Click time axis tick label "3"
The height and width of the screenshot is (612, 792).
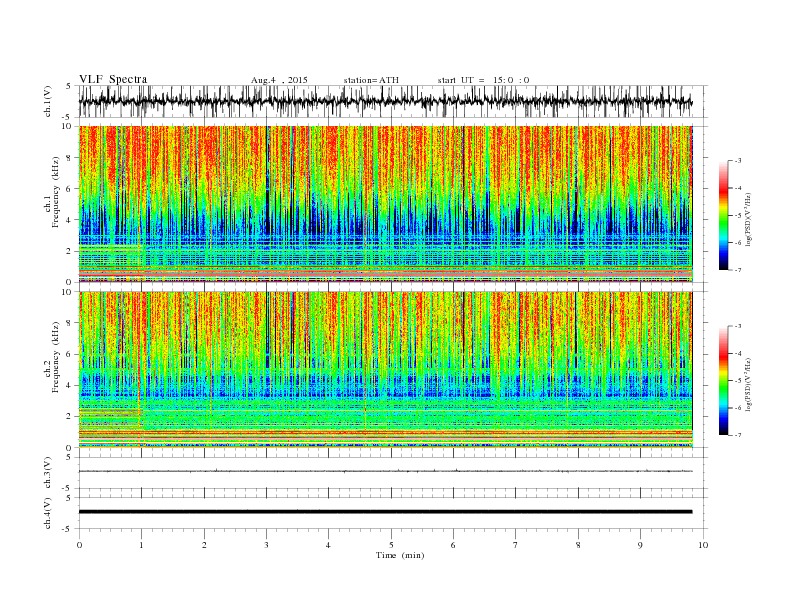pyautogui.click(x=266, y=545)
